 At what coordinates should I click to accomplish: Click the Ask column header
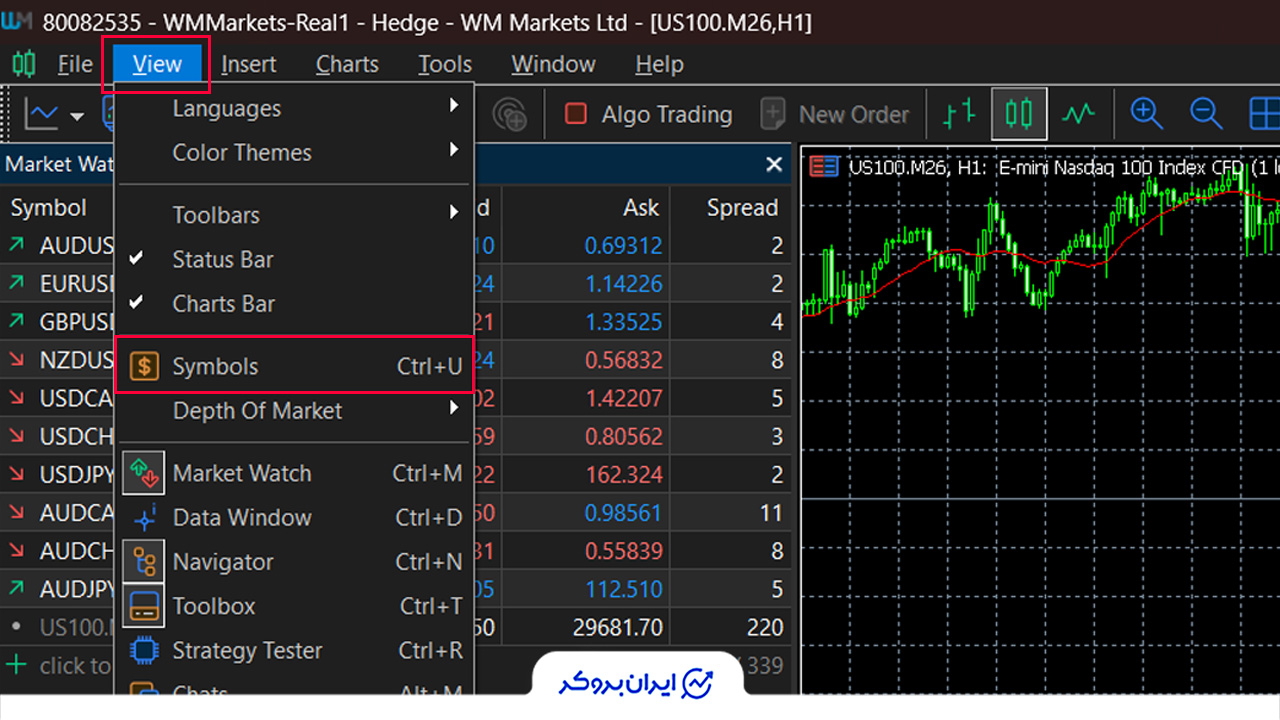click(x=641, y=207)
